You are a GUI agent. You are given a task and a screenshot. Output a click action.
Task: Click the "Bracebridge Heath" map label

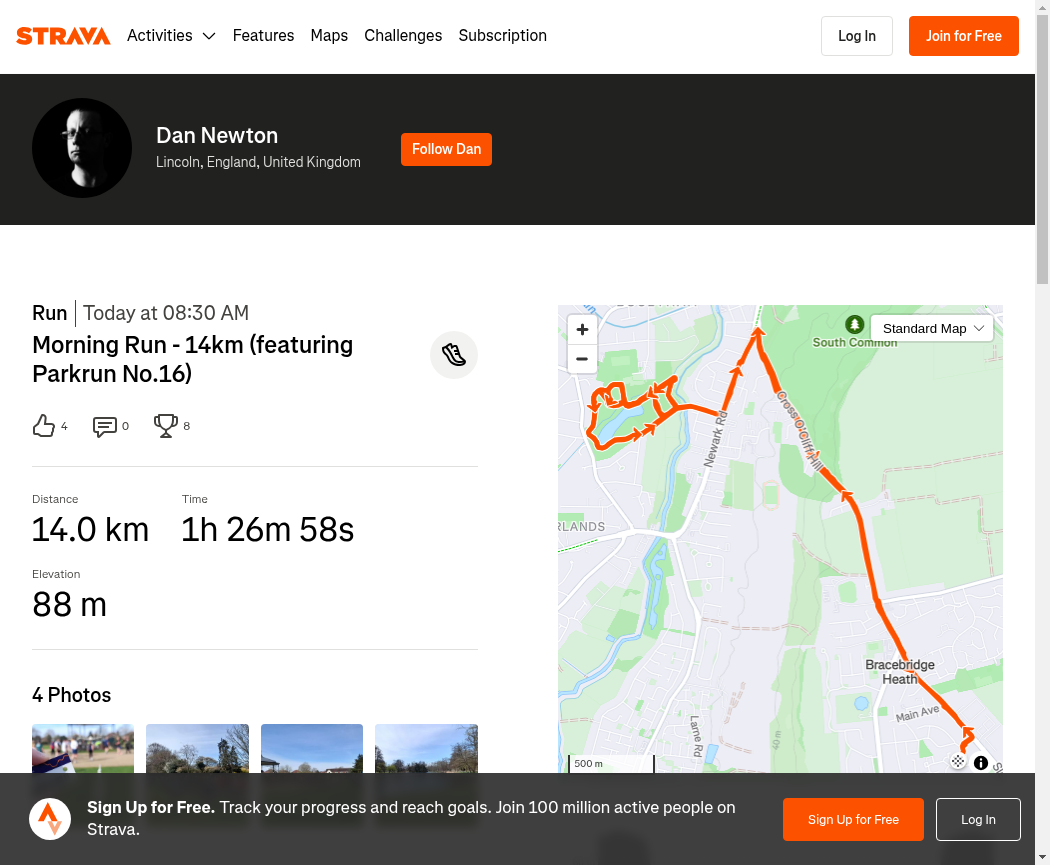click(x=900, y=672)
